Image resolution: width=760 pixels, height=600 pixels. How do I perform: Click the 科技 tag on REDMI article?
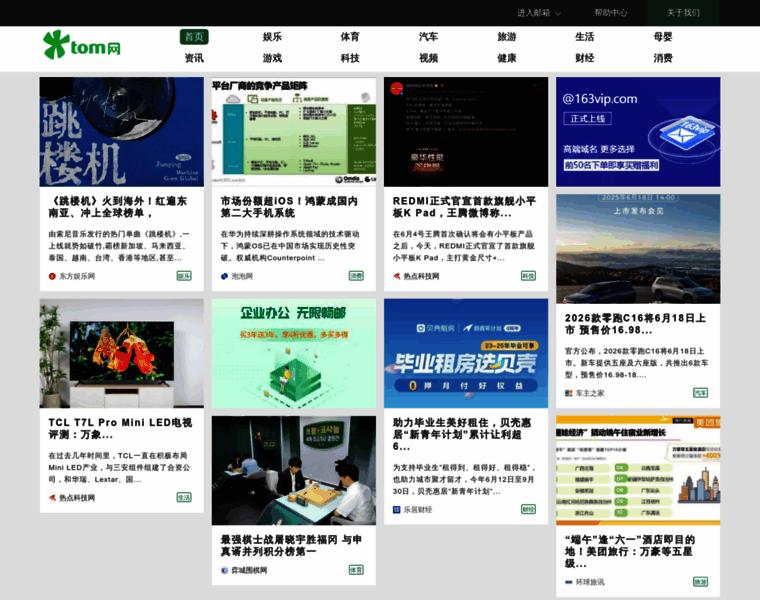528,276
